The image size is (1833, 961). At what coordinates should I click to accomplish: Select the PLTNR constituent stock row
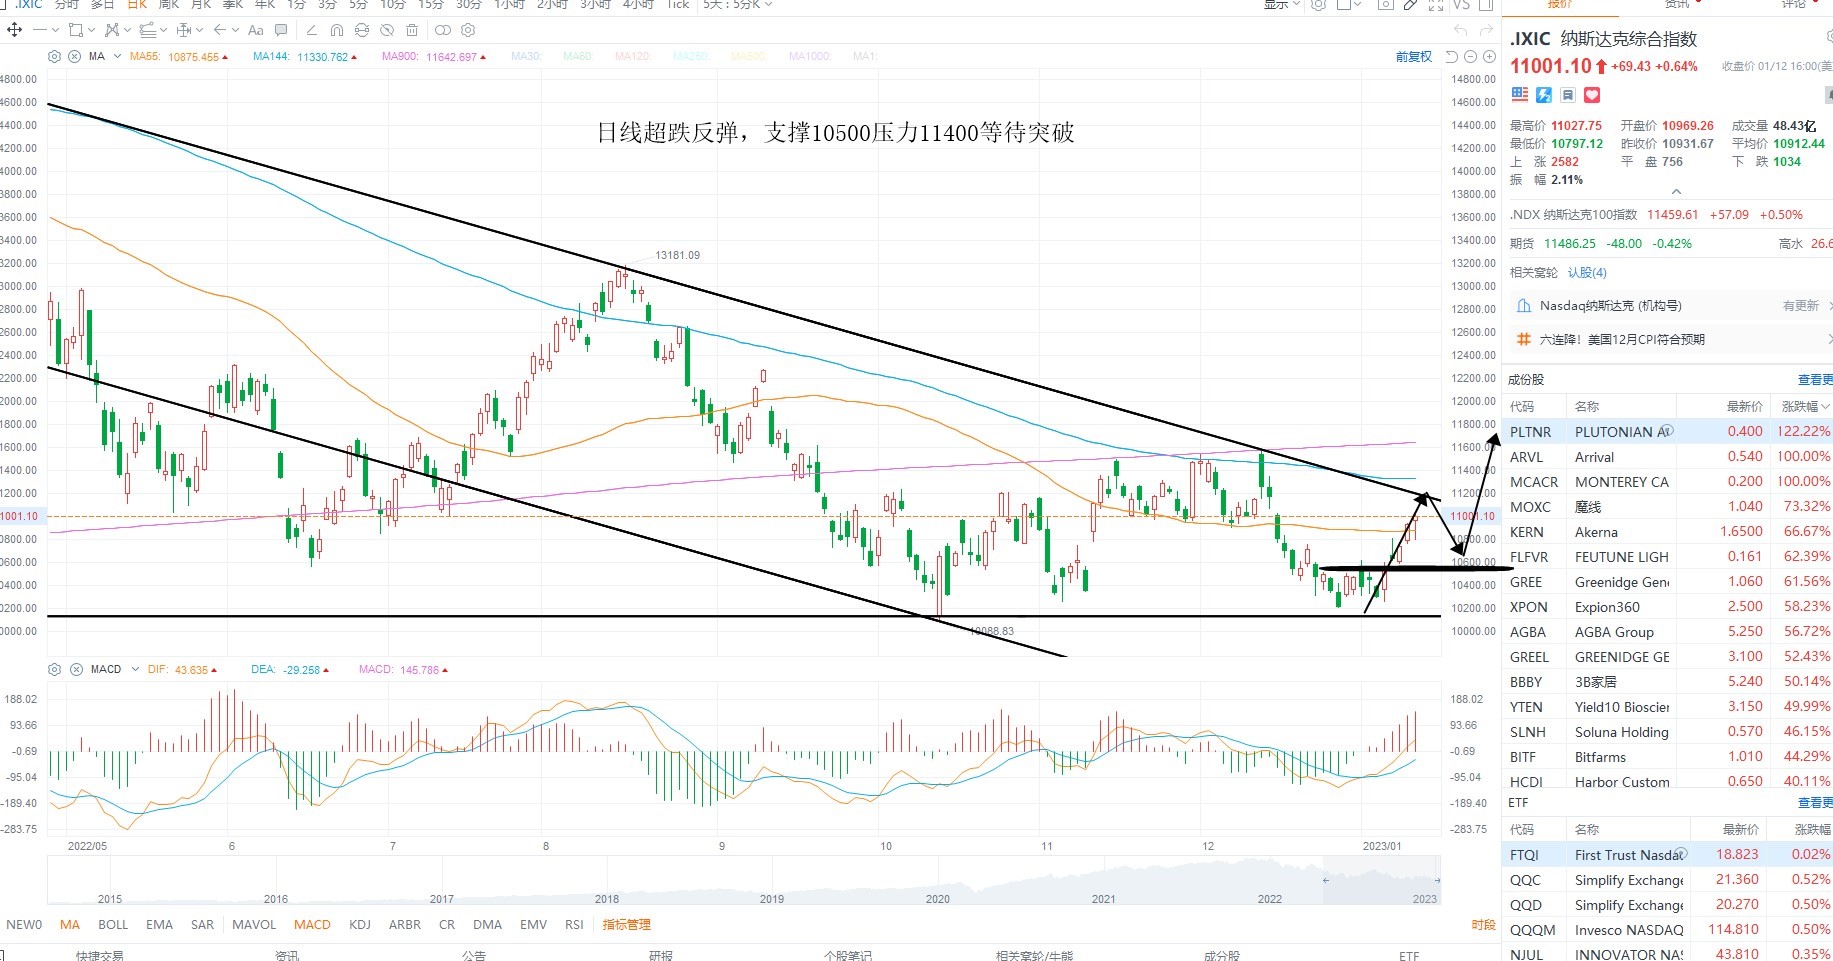pyautogui.click(x=1667, y=432)
